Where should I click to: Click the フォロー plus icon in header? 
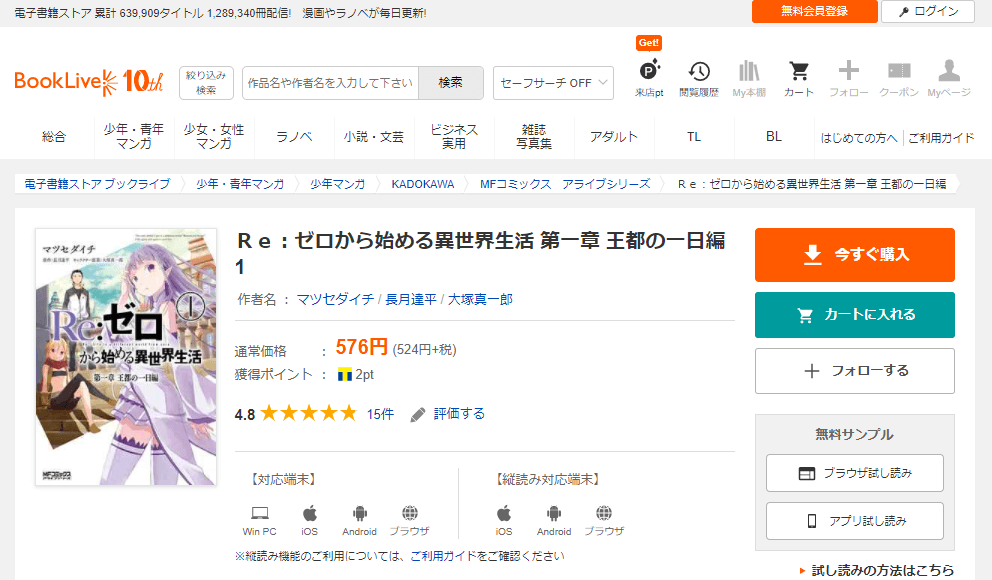tap(849, 76)
